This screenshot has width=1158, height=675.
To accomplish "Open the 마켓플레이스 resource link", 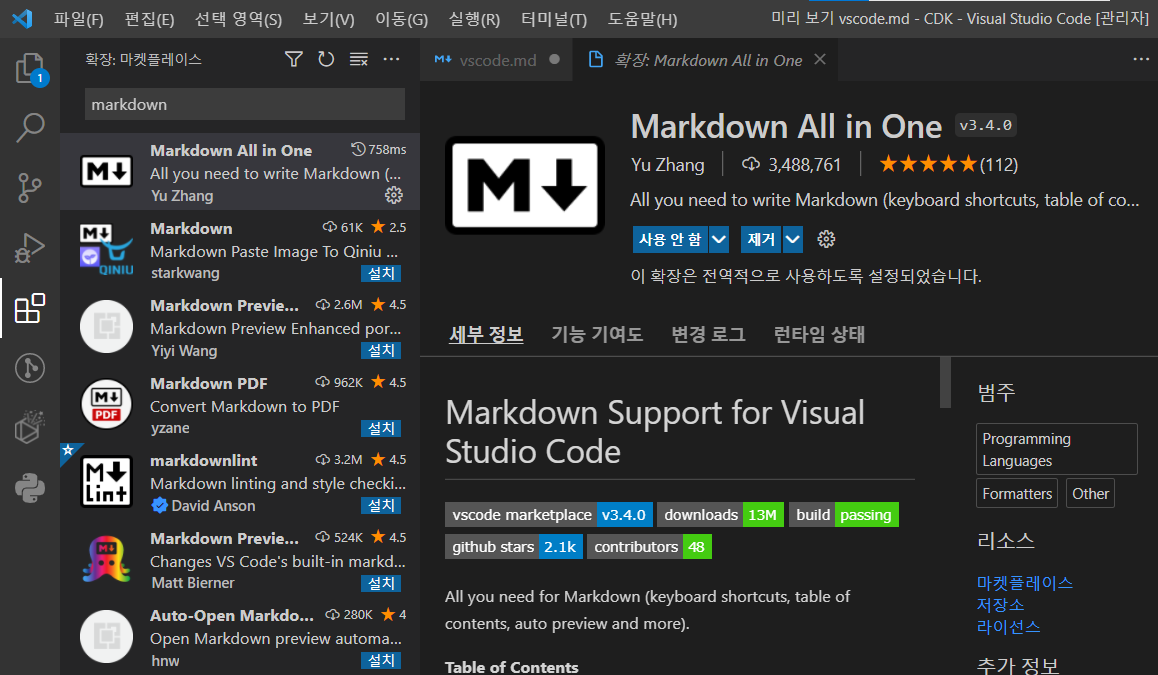I will coord(1024,583).
